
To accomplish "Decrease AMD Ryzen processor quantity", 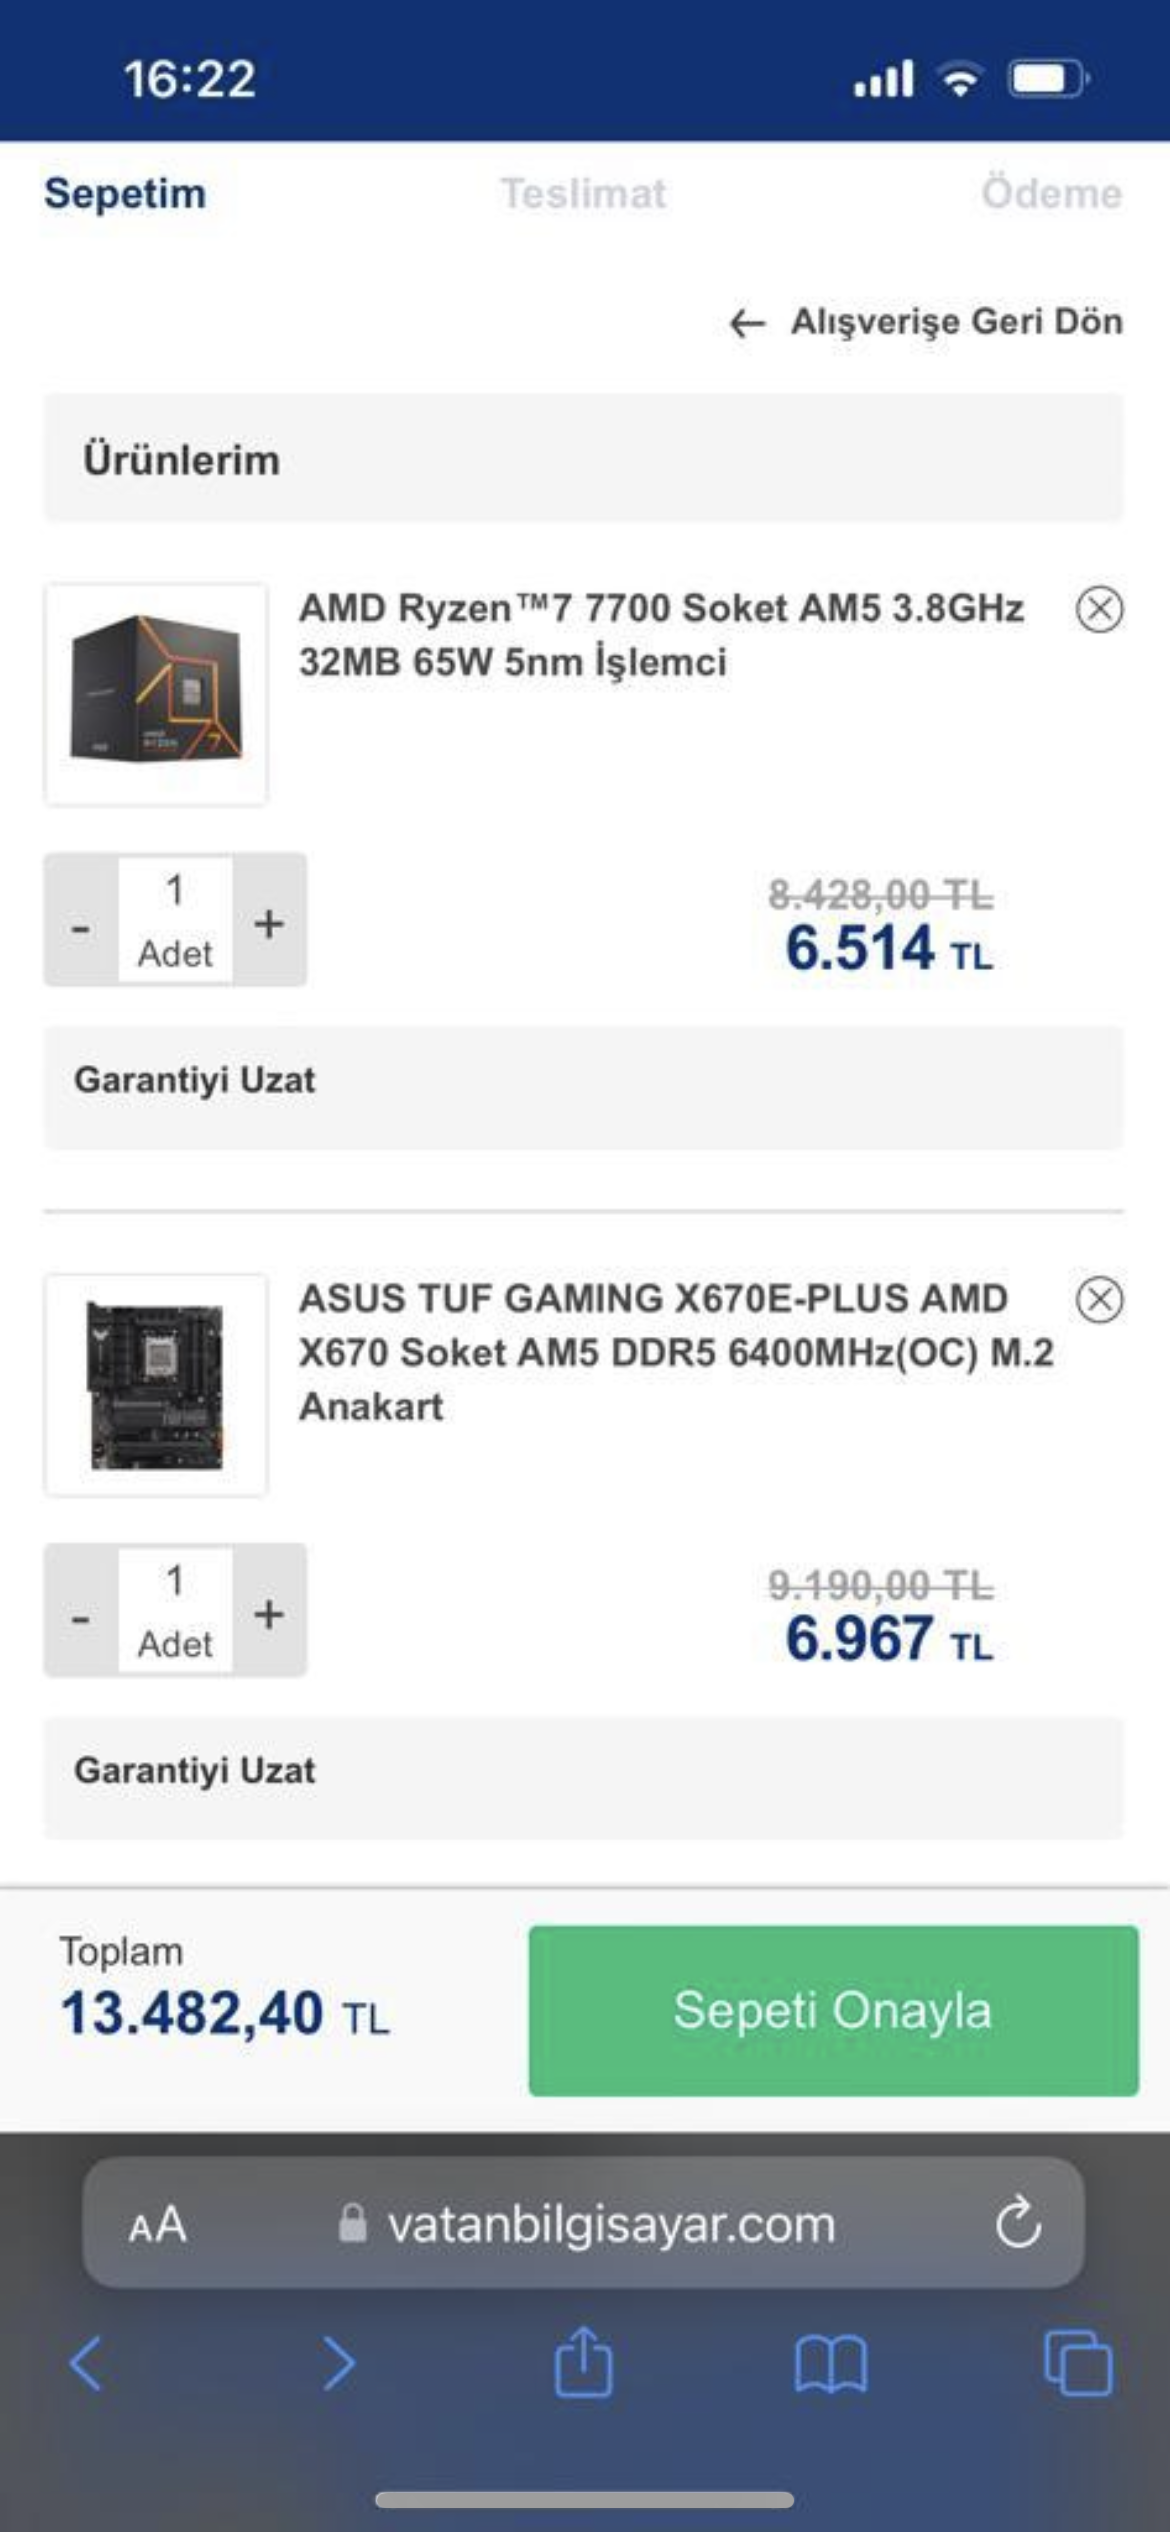I will [x=81, y=921].
